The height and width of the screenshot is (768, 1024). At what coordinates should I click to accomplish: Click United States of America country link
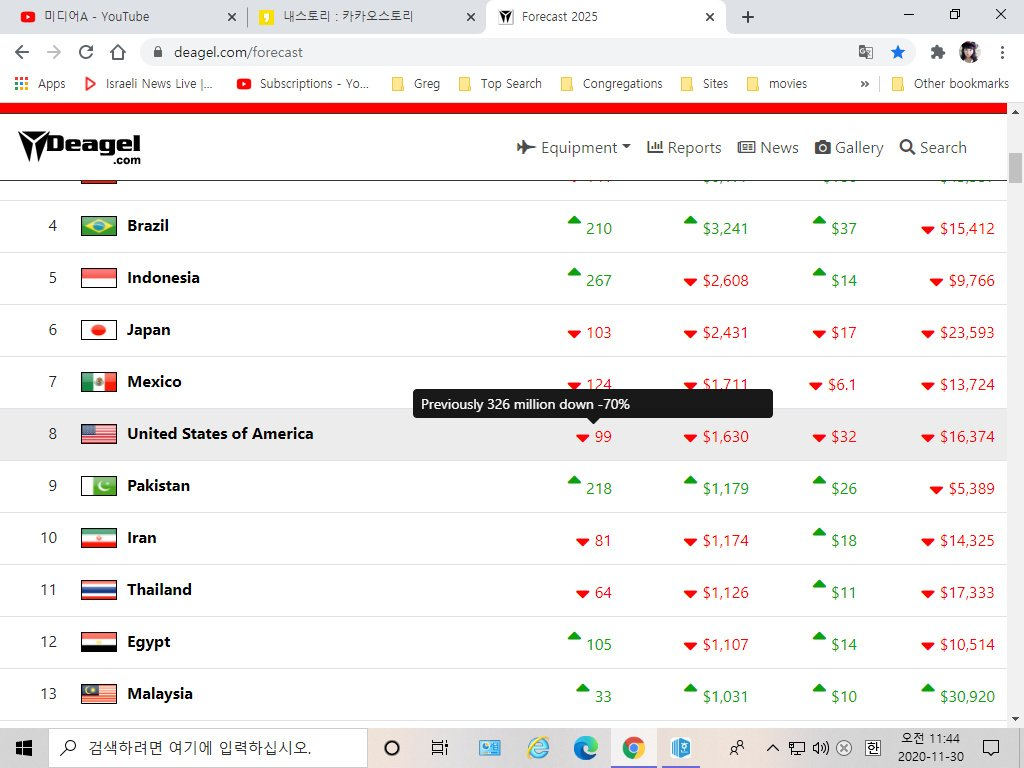click(x=220, y=434)
